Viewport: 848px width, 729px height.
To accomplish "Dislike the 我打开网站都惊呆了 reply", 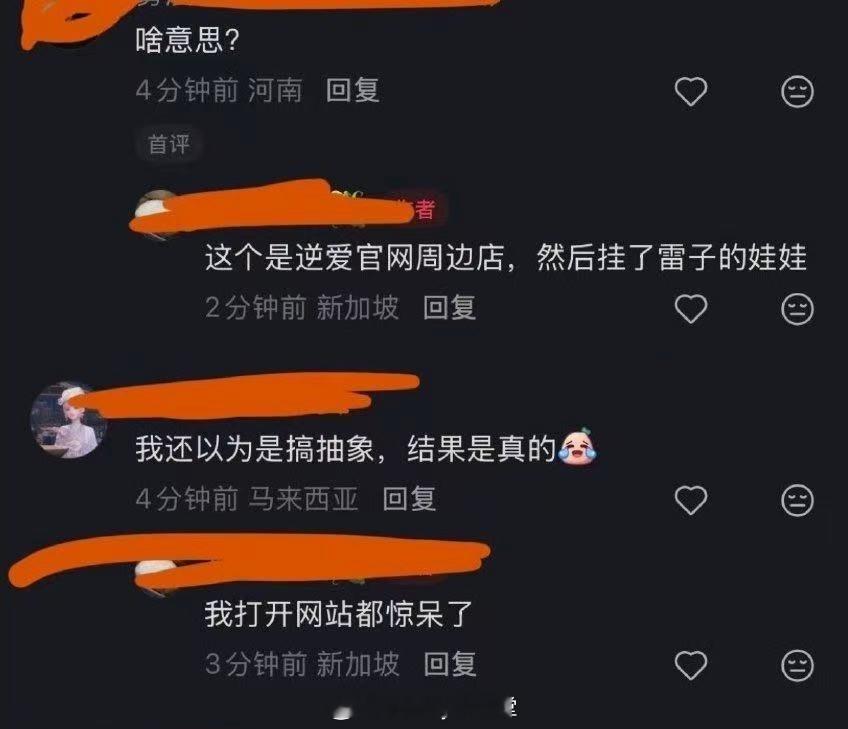I will click(x=797, y=665).
